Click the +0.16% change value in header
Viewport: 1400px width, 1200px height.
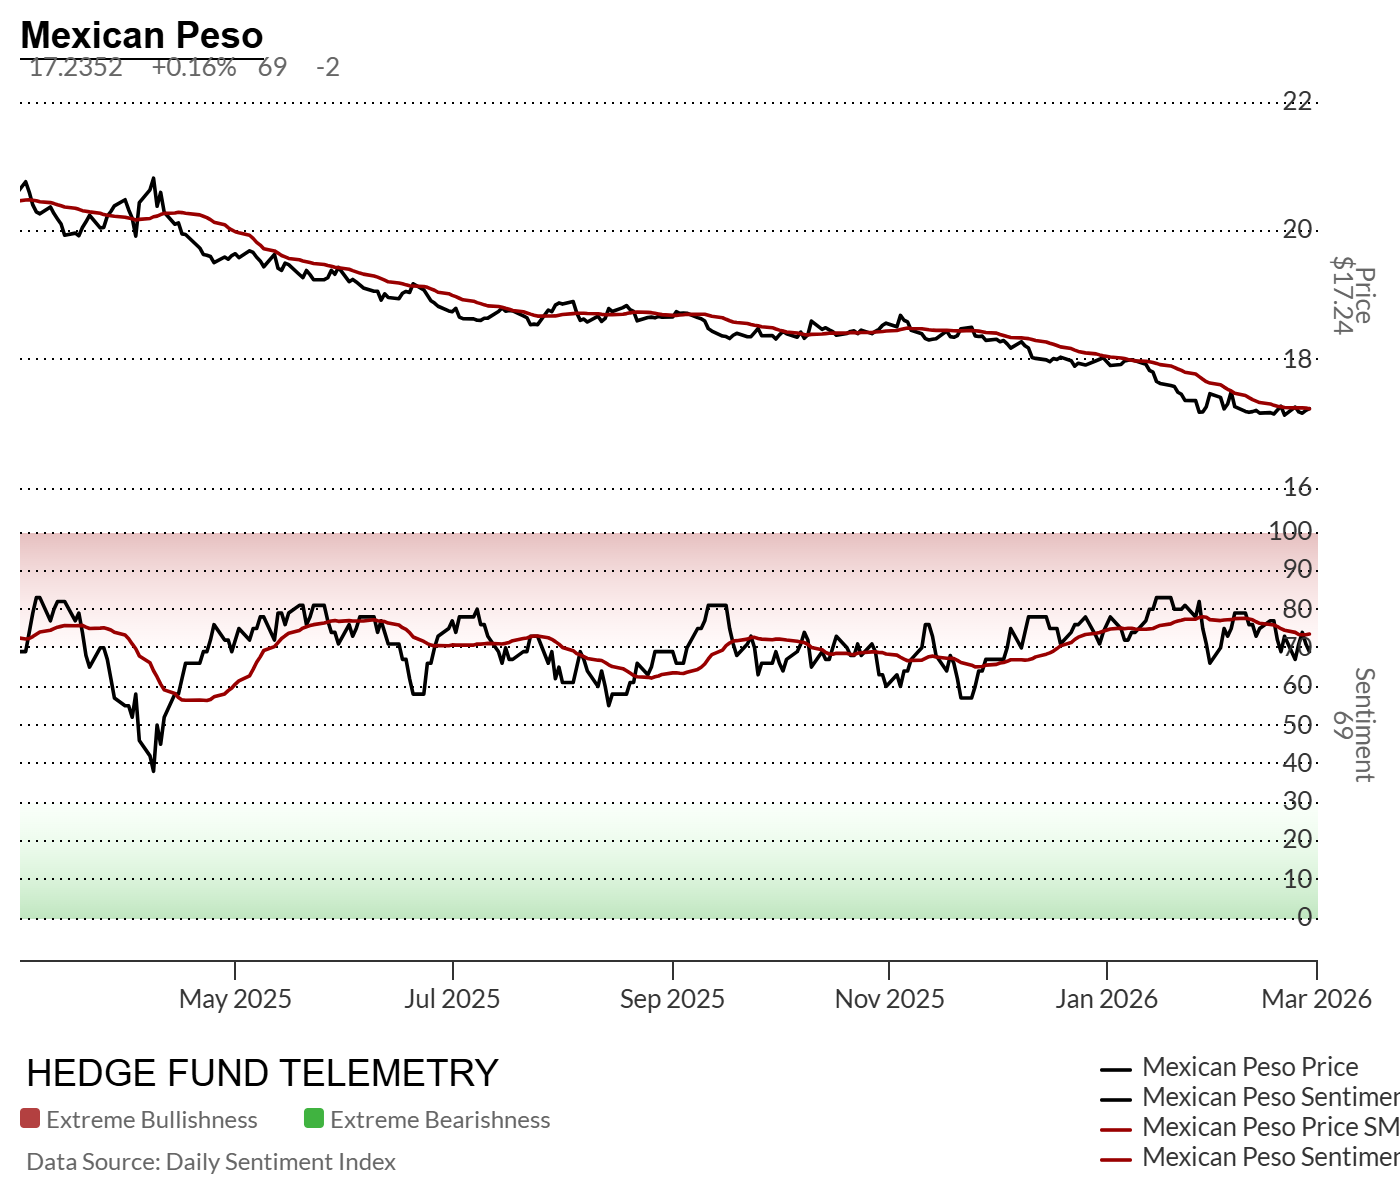194,68
